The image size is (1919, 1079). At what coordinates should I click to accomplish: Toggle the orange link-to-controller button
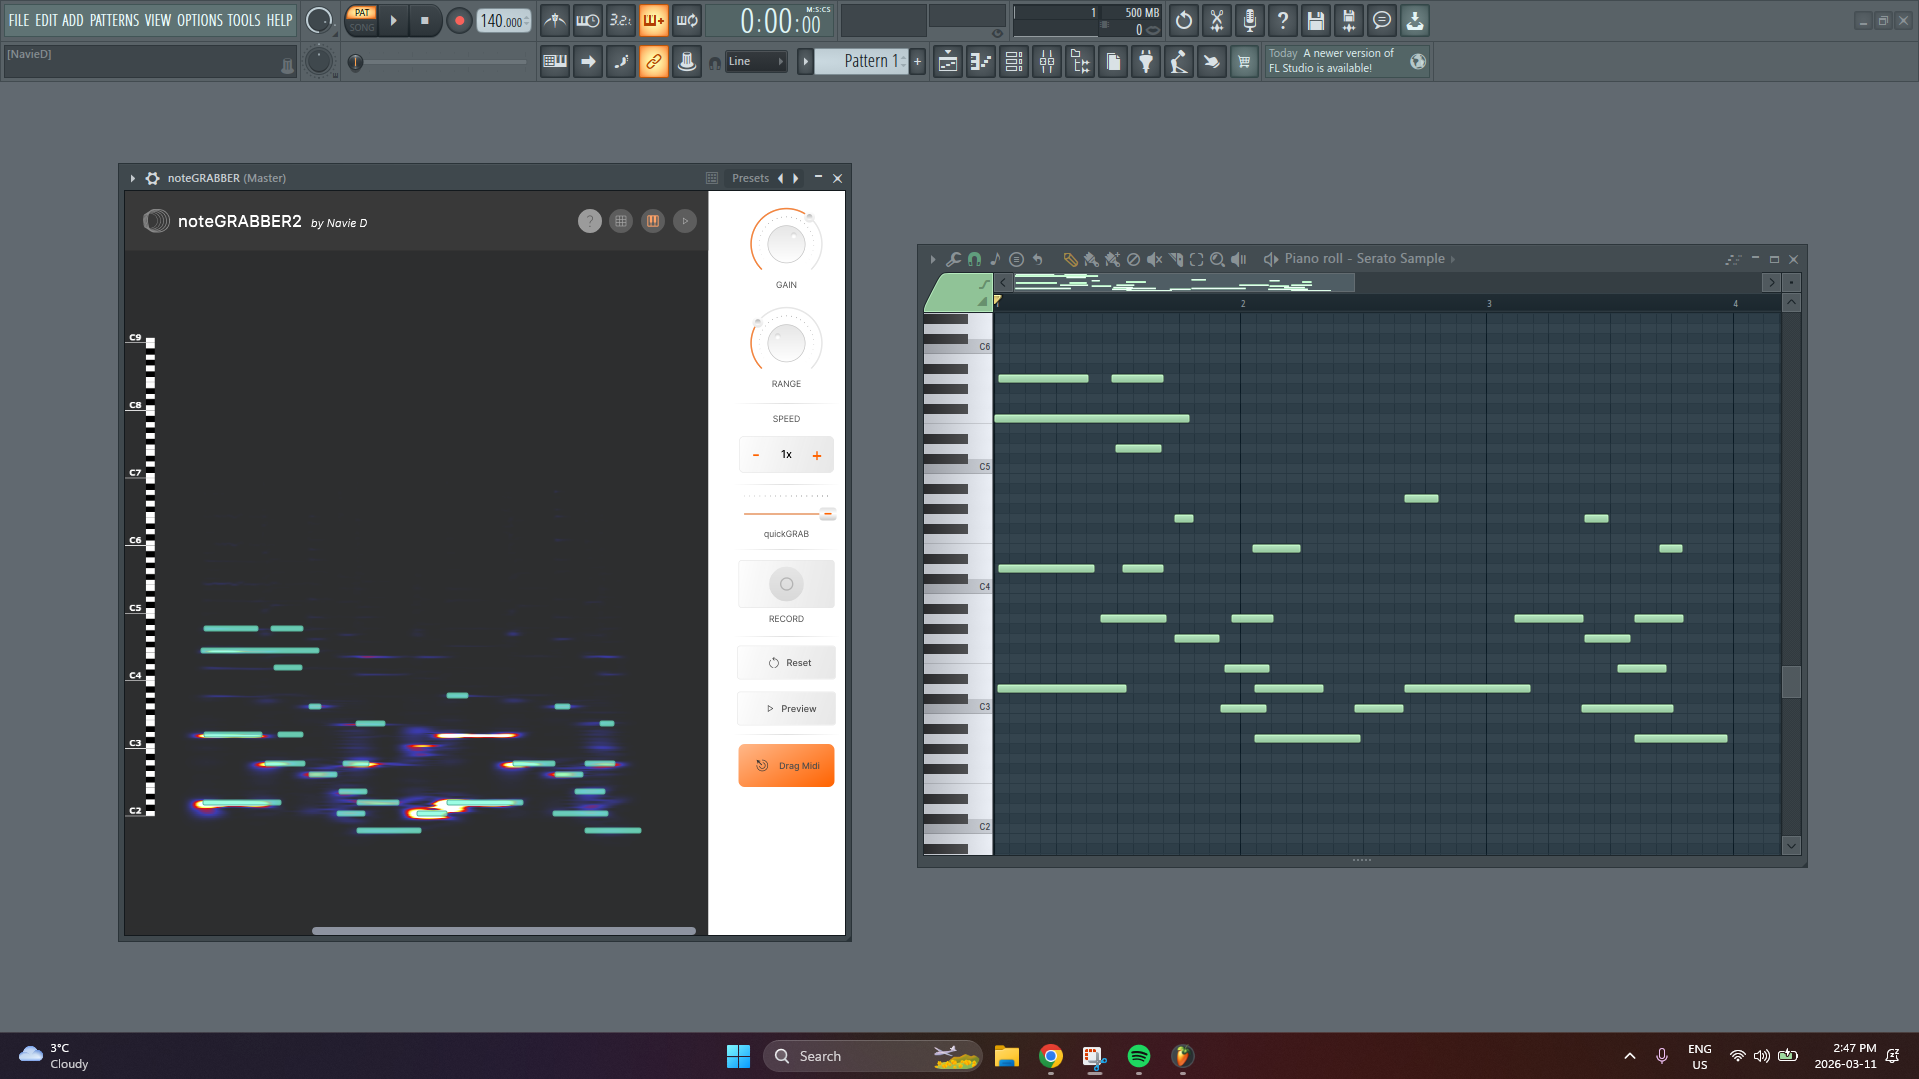pos(654,62)
